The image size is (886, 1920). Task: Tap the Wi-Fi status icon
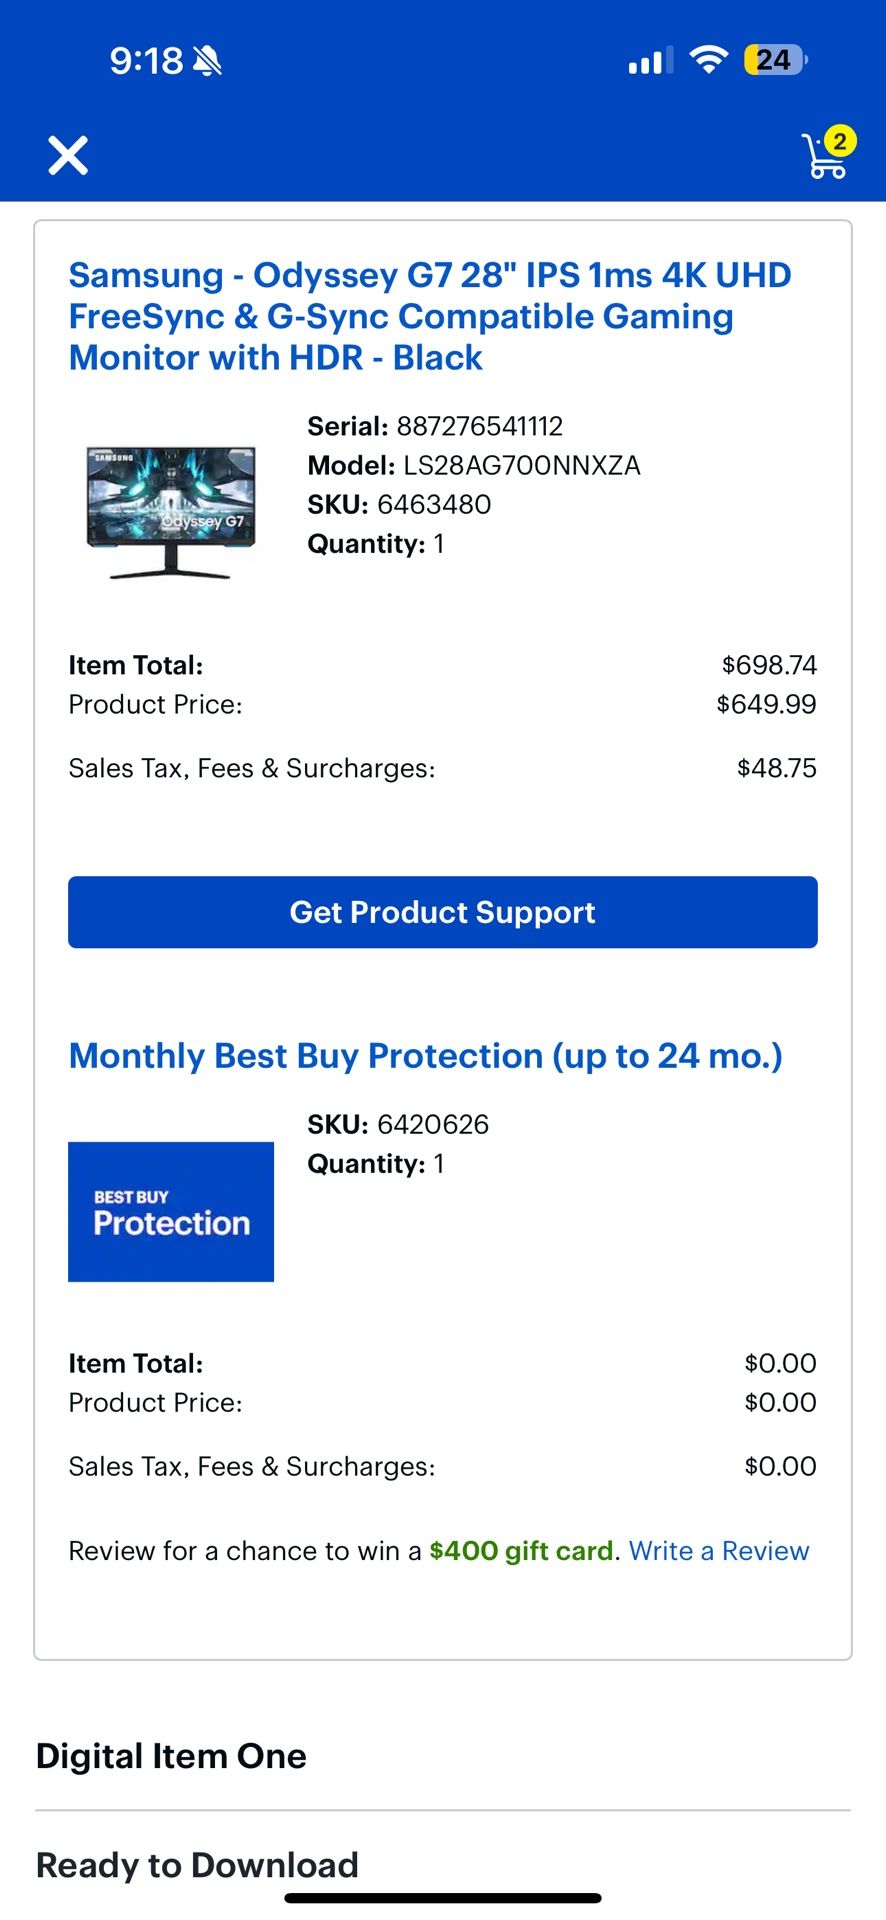point(709,60)
